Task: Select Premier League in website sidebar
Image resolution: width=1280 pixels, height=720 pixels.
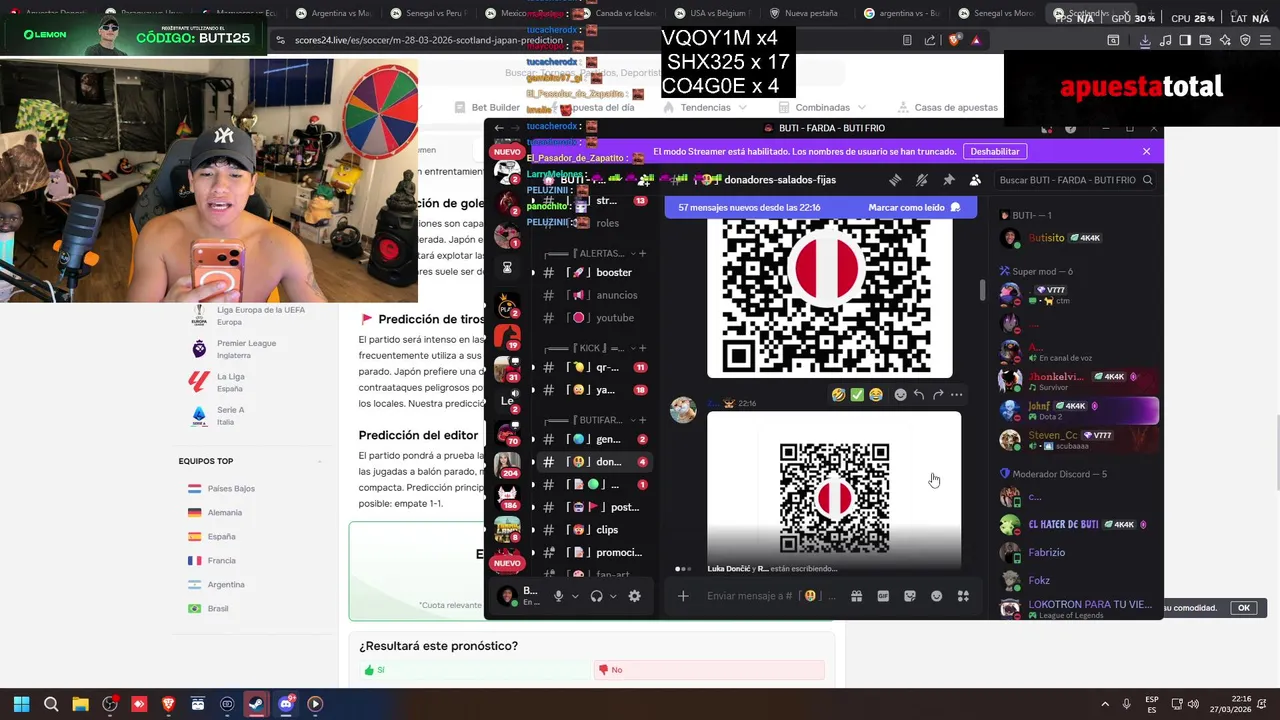Action: pos(247,349)
